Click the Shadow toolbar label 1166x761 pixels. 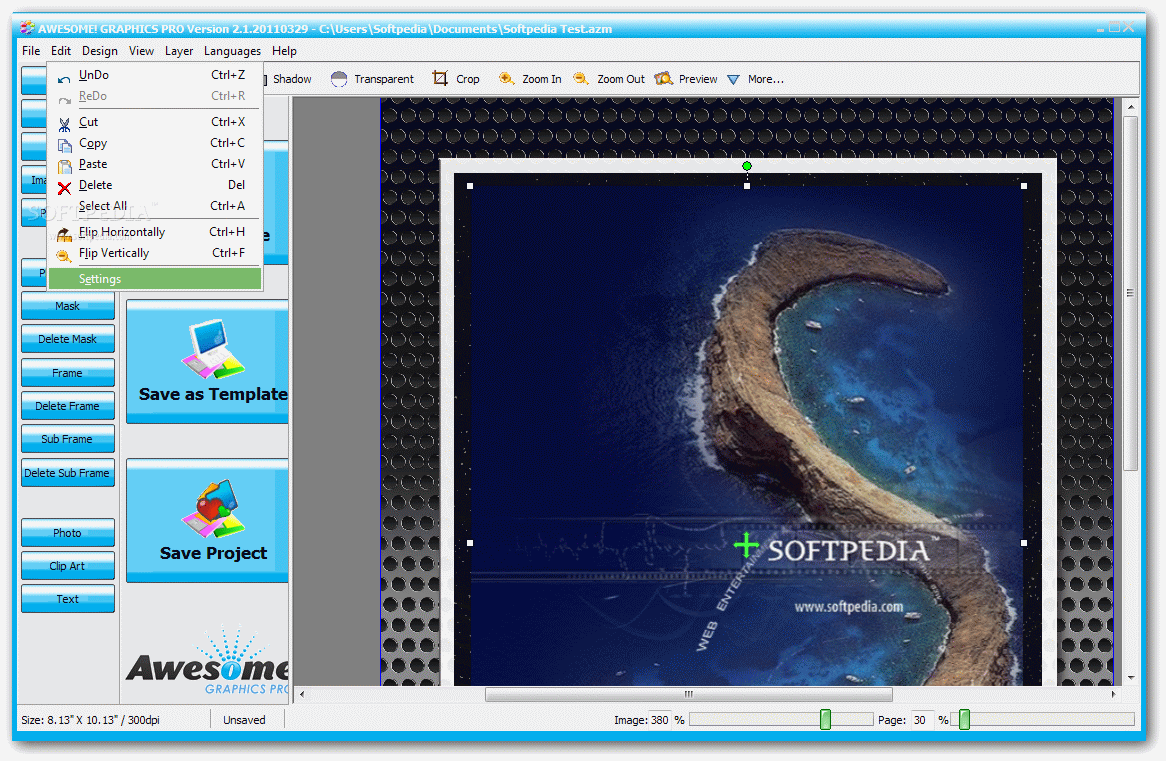[x=292, y=79]
